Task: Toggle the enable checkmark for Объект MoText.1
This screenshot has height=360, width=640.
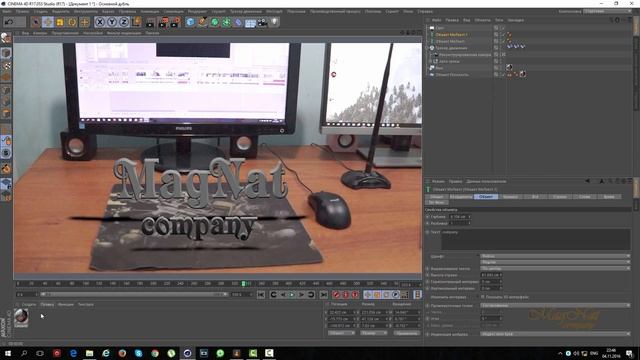Action: [502, 35]
